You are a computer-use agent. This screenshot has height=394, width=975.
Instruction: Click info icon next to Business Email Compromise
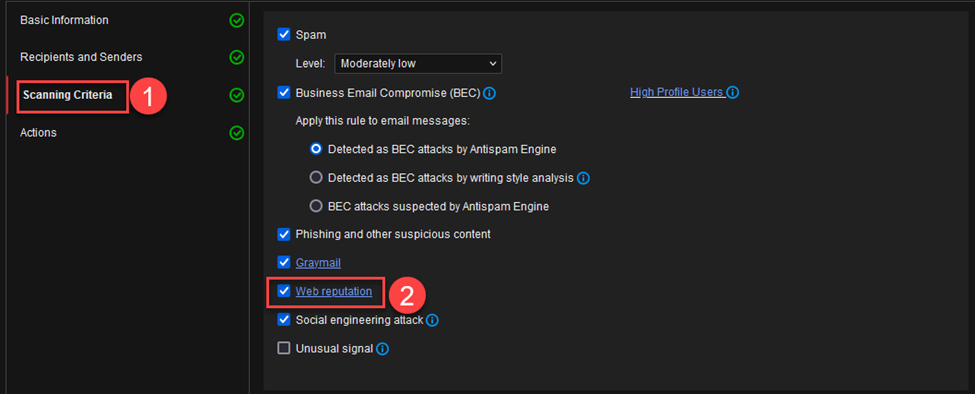(x=489, y=93)
